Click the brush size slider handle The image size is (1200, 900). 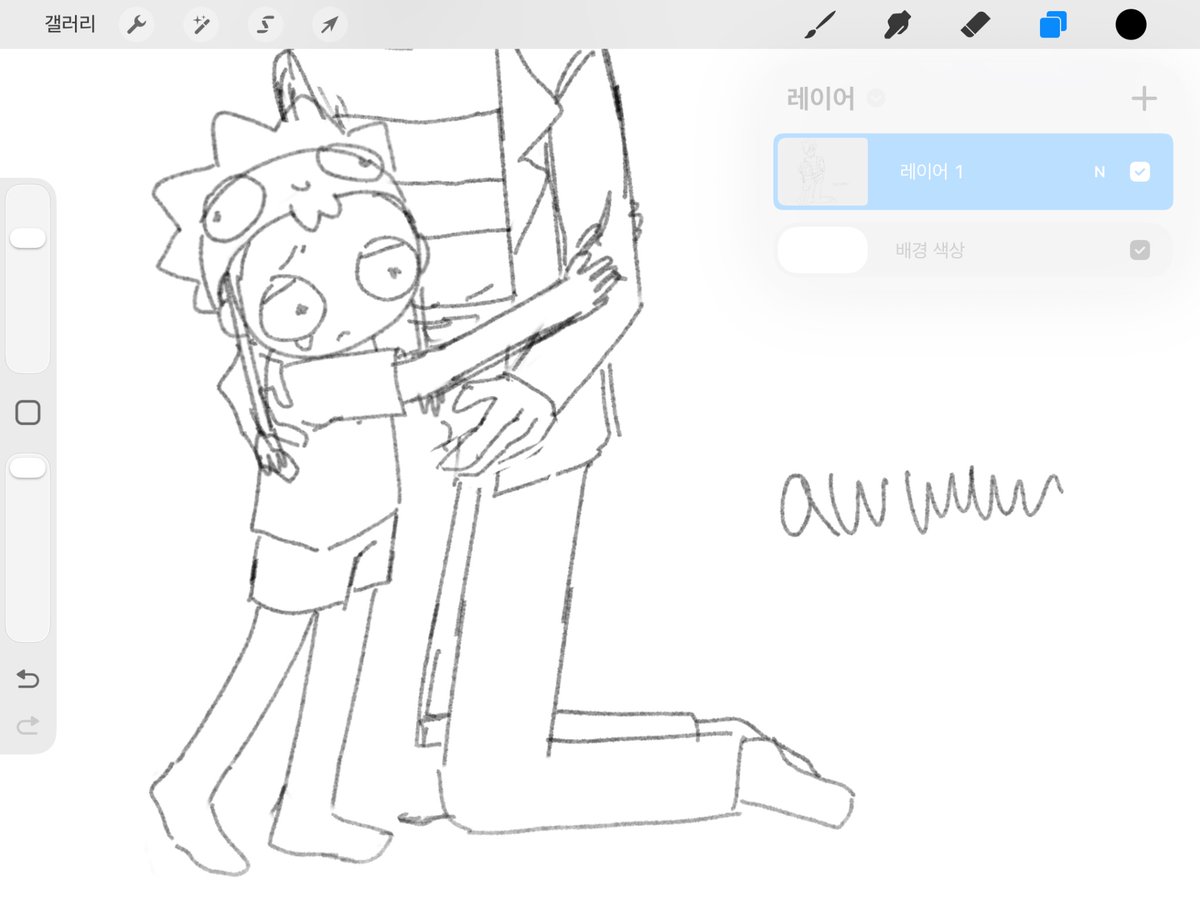pos(28,238)
